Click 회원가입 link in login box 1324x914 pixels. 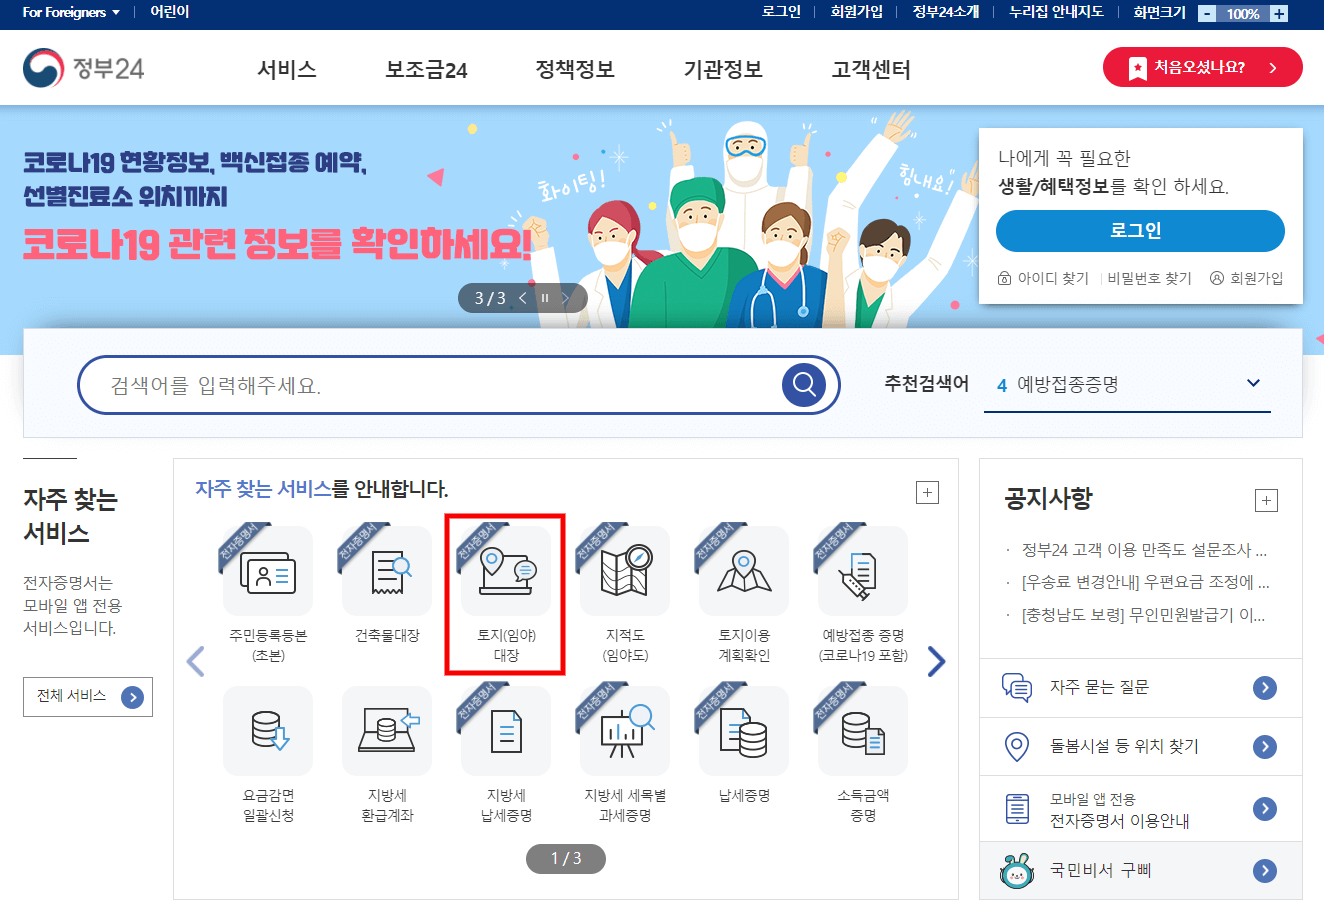(1246, 278)
